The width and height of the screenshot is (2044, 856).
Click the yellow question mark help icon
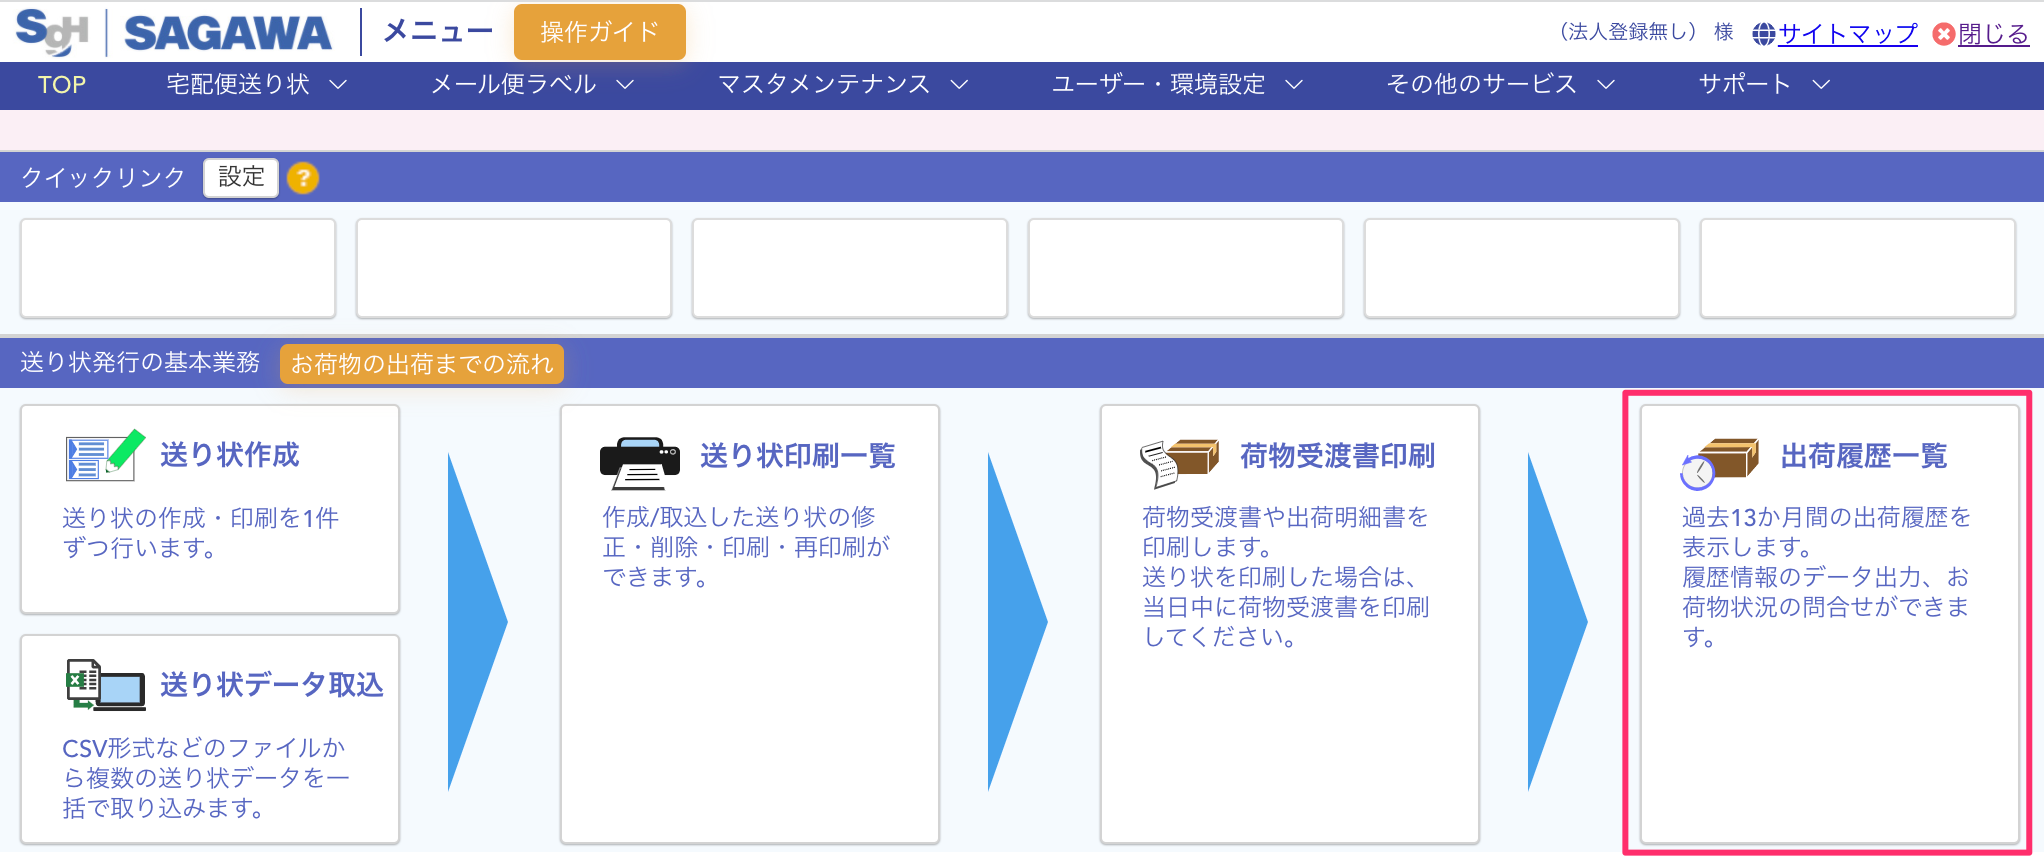(x=302, y=178)
